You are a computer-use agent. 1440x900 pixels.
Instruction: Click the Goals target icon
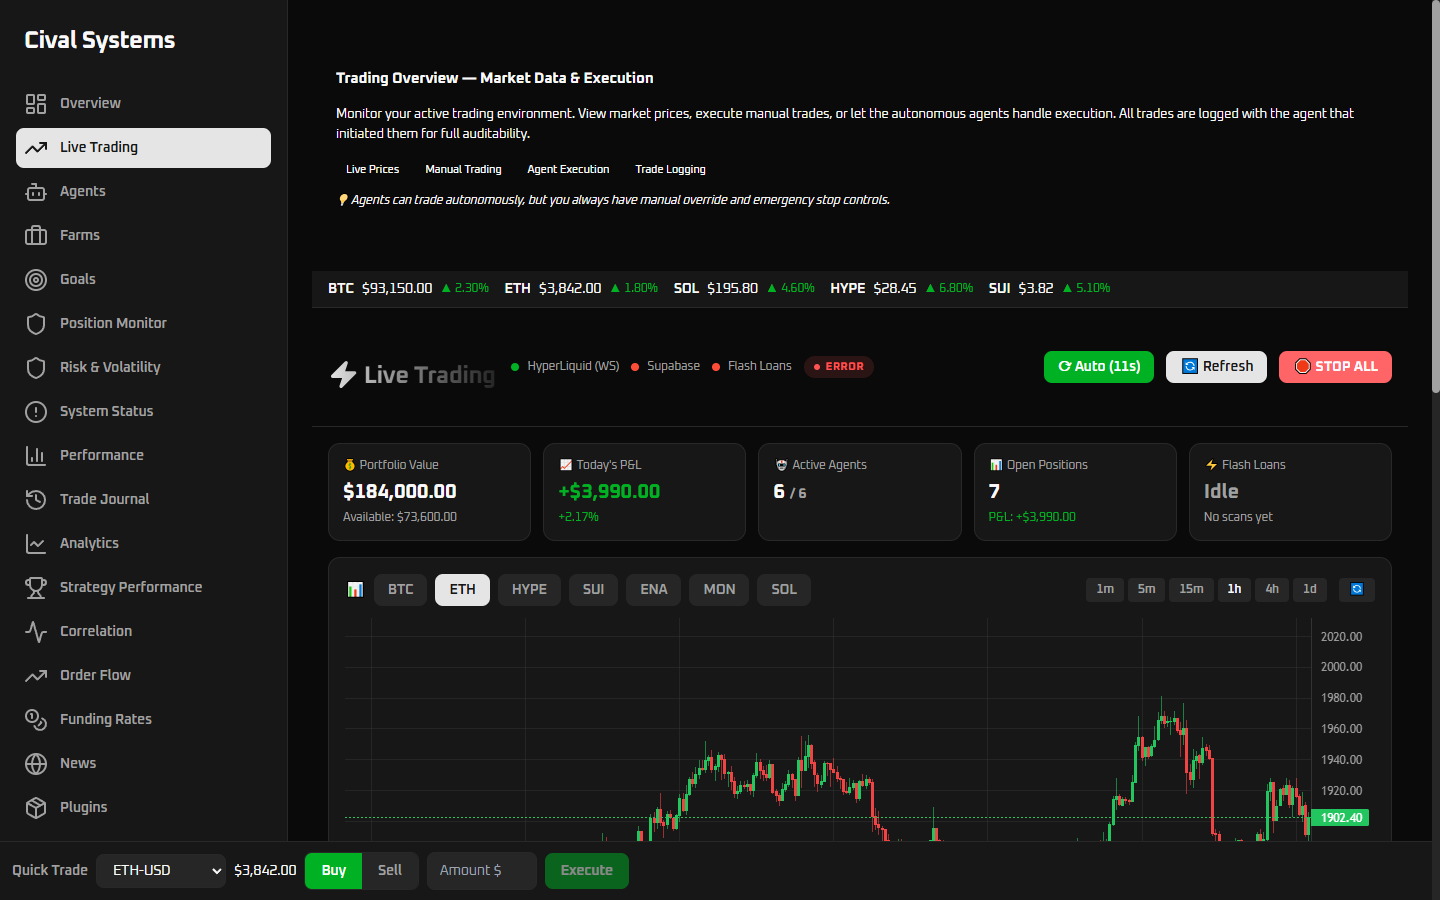(36, 280)
